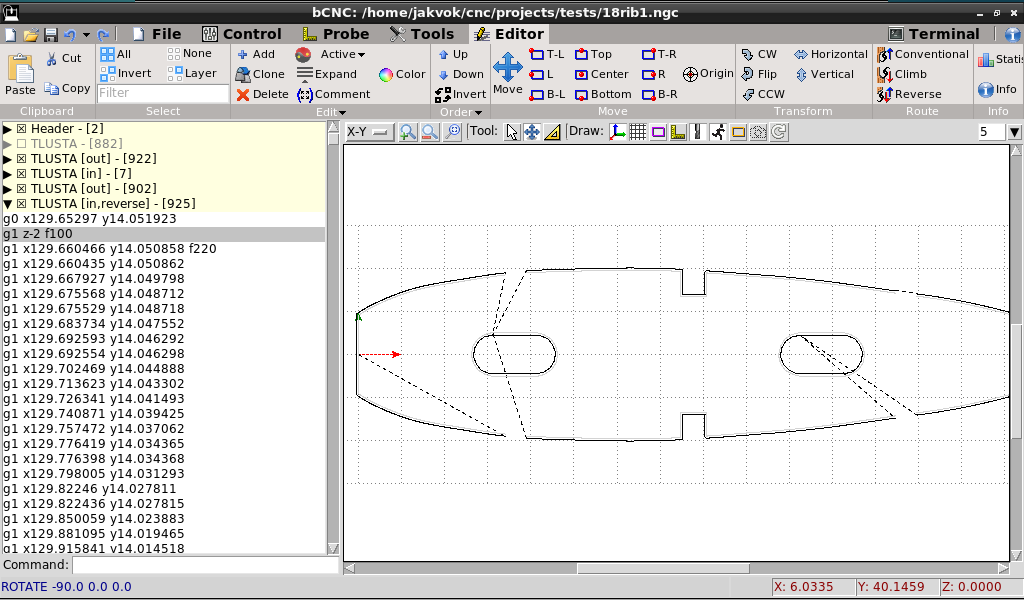Click the Command input field
Screen dimensions: 1024x600
pos(205,566)
